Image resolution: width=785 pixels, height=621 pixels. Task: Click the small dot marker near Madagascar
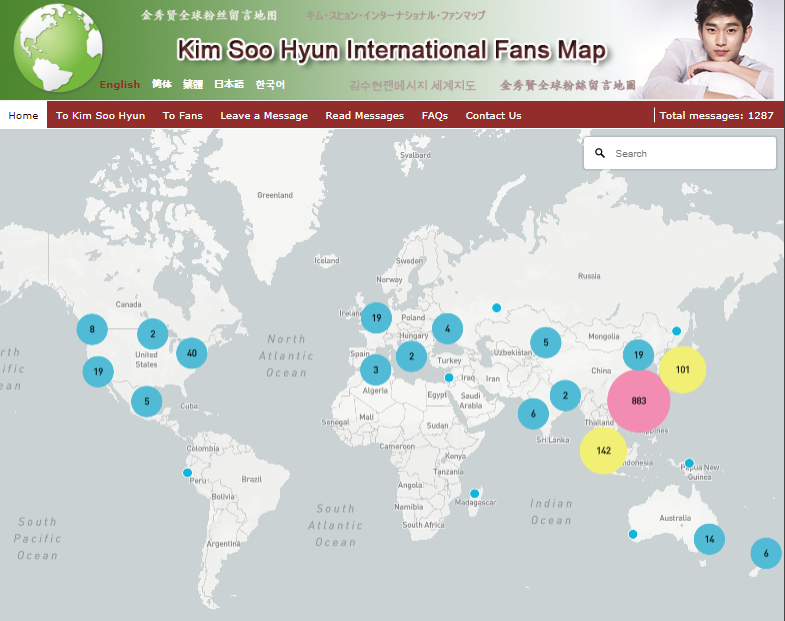[475, 494]
